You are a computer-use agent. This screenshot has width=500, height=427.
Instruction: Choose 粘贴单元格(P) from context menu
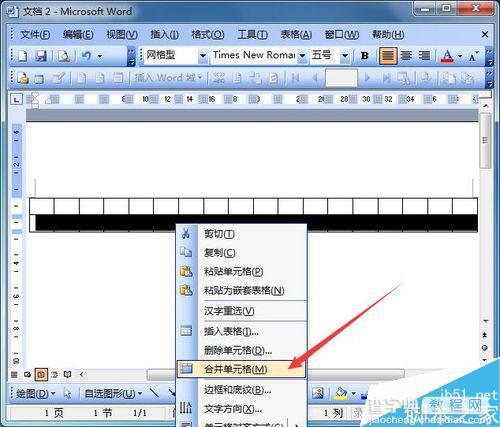click(x=241, y=272)
